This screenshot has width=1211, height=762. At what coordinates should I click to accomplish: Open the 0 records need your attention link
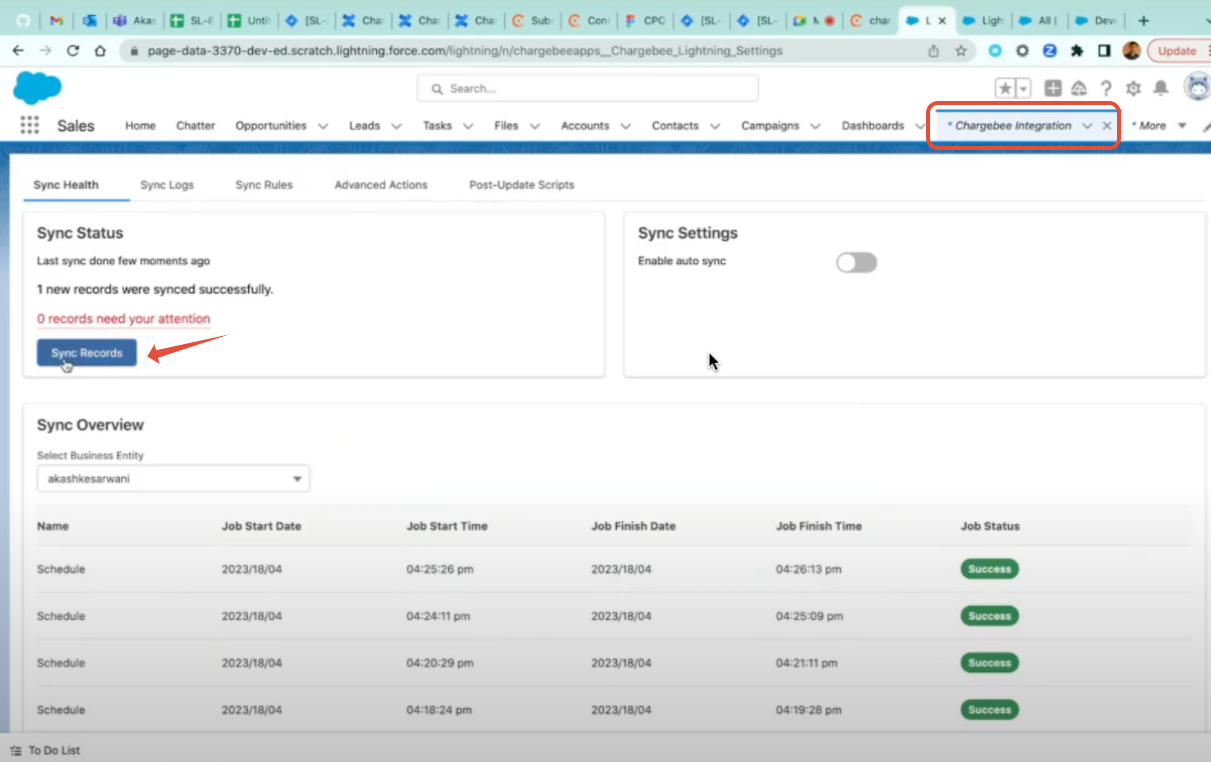click(124, 319)
